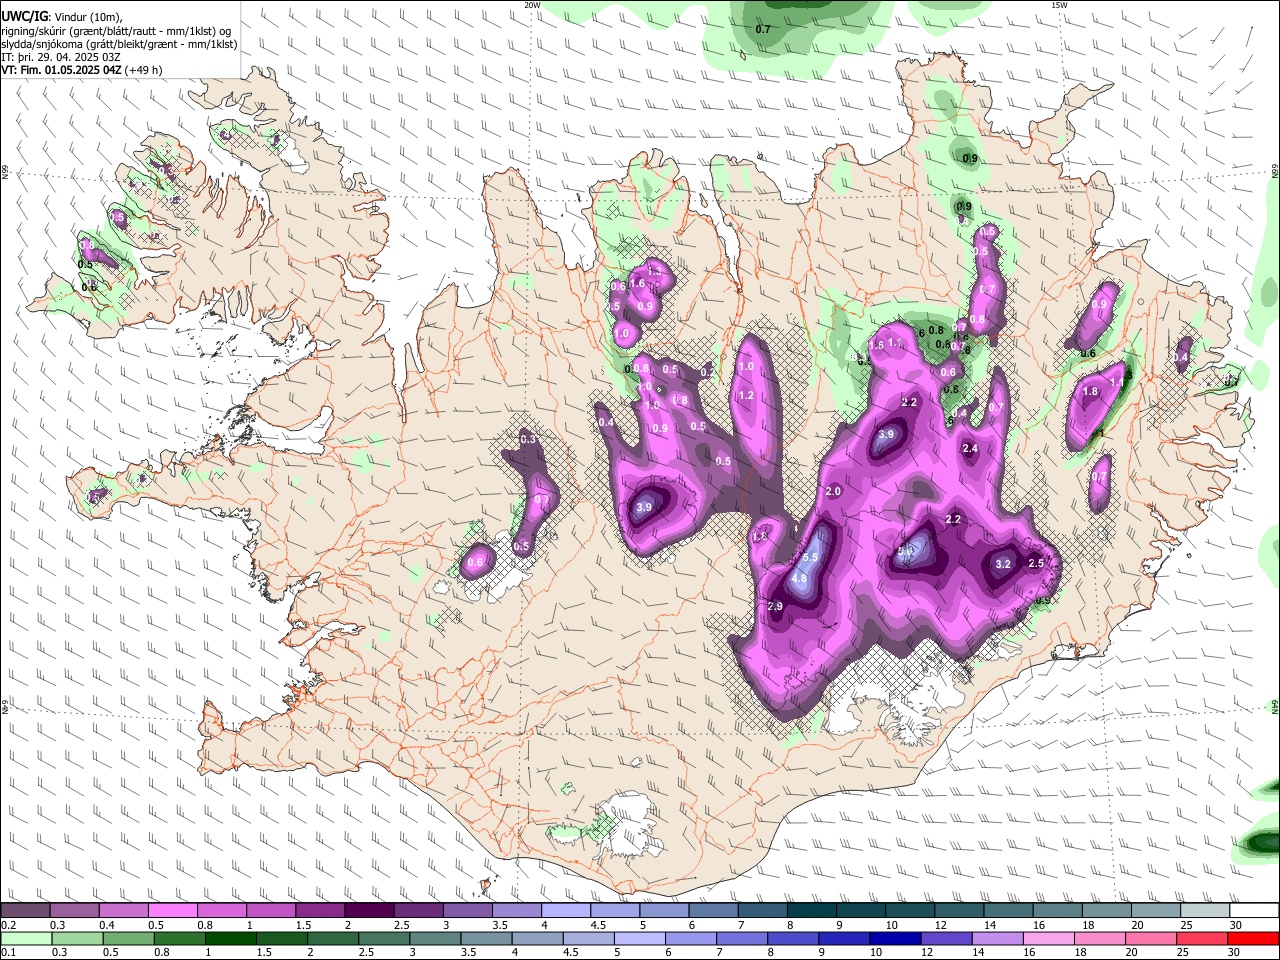The width and height of the screenshot is (1280, 960).
Task: Select the darkest green 1 swatch in rain scale
Action: tap(230, 939)
